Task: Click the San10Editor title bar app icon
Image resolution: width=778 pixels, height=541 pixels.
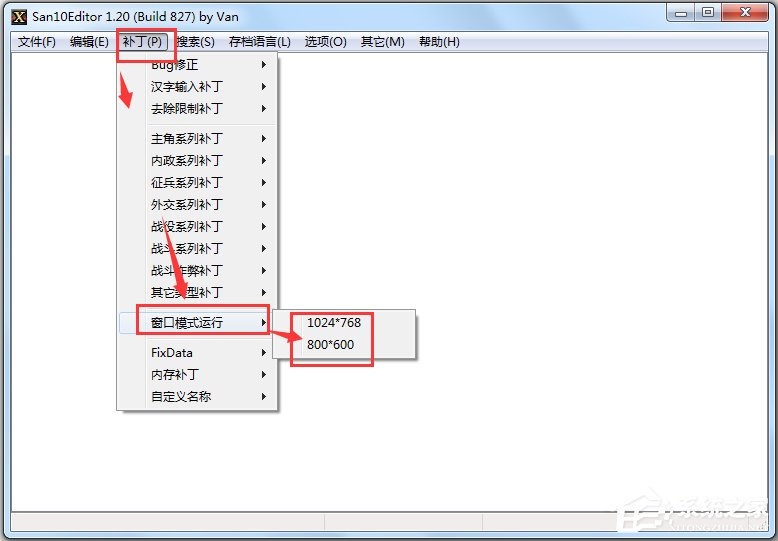Action: coord(19,17)
